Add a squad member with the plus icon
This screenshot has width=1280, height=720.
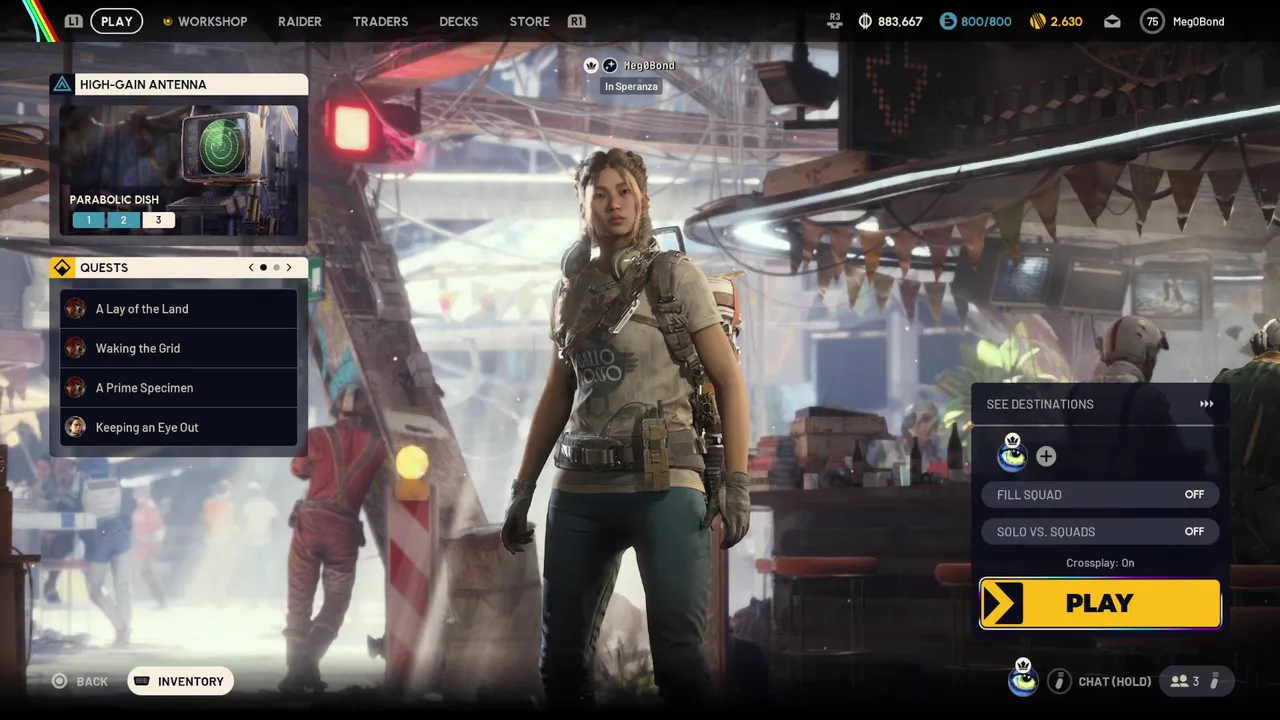[x=1046, y=457]
